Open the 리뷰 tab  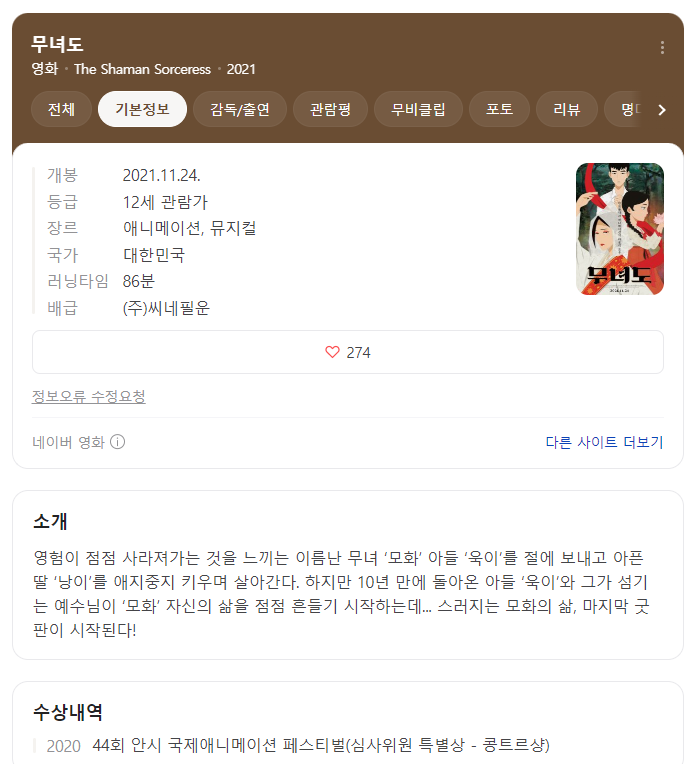point(567,109)
